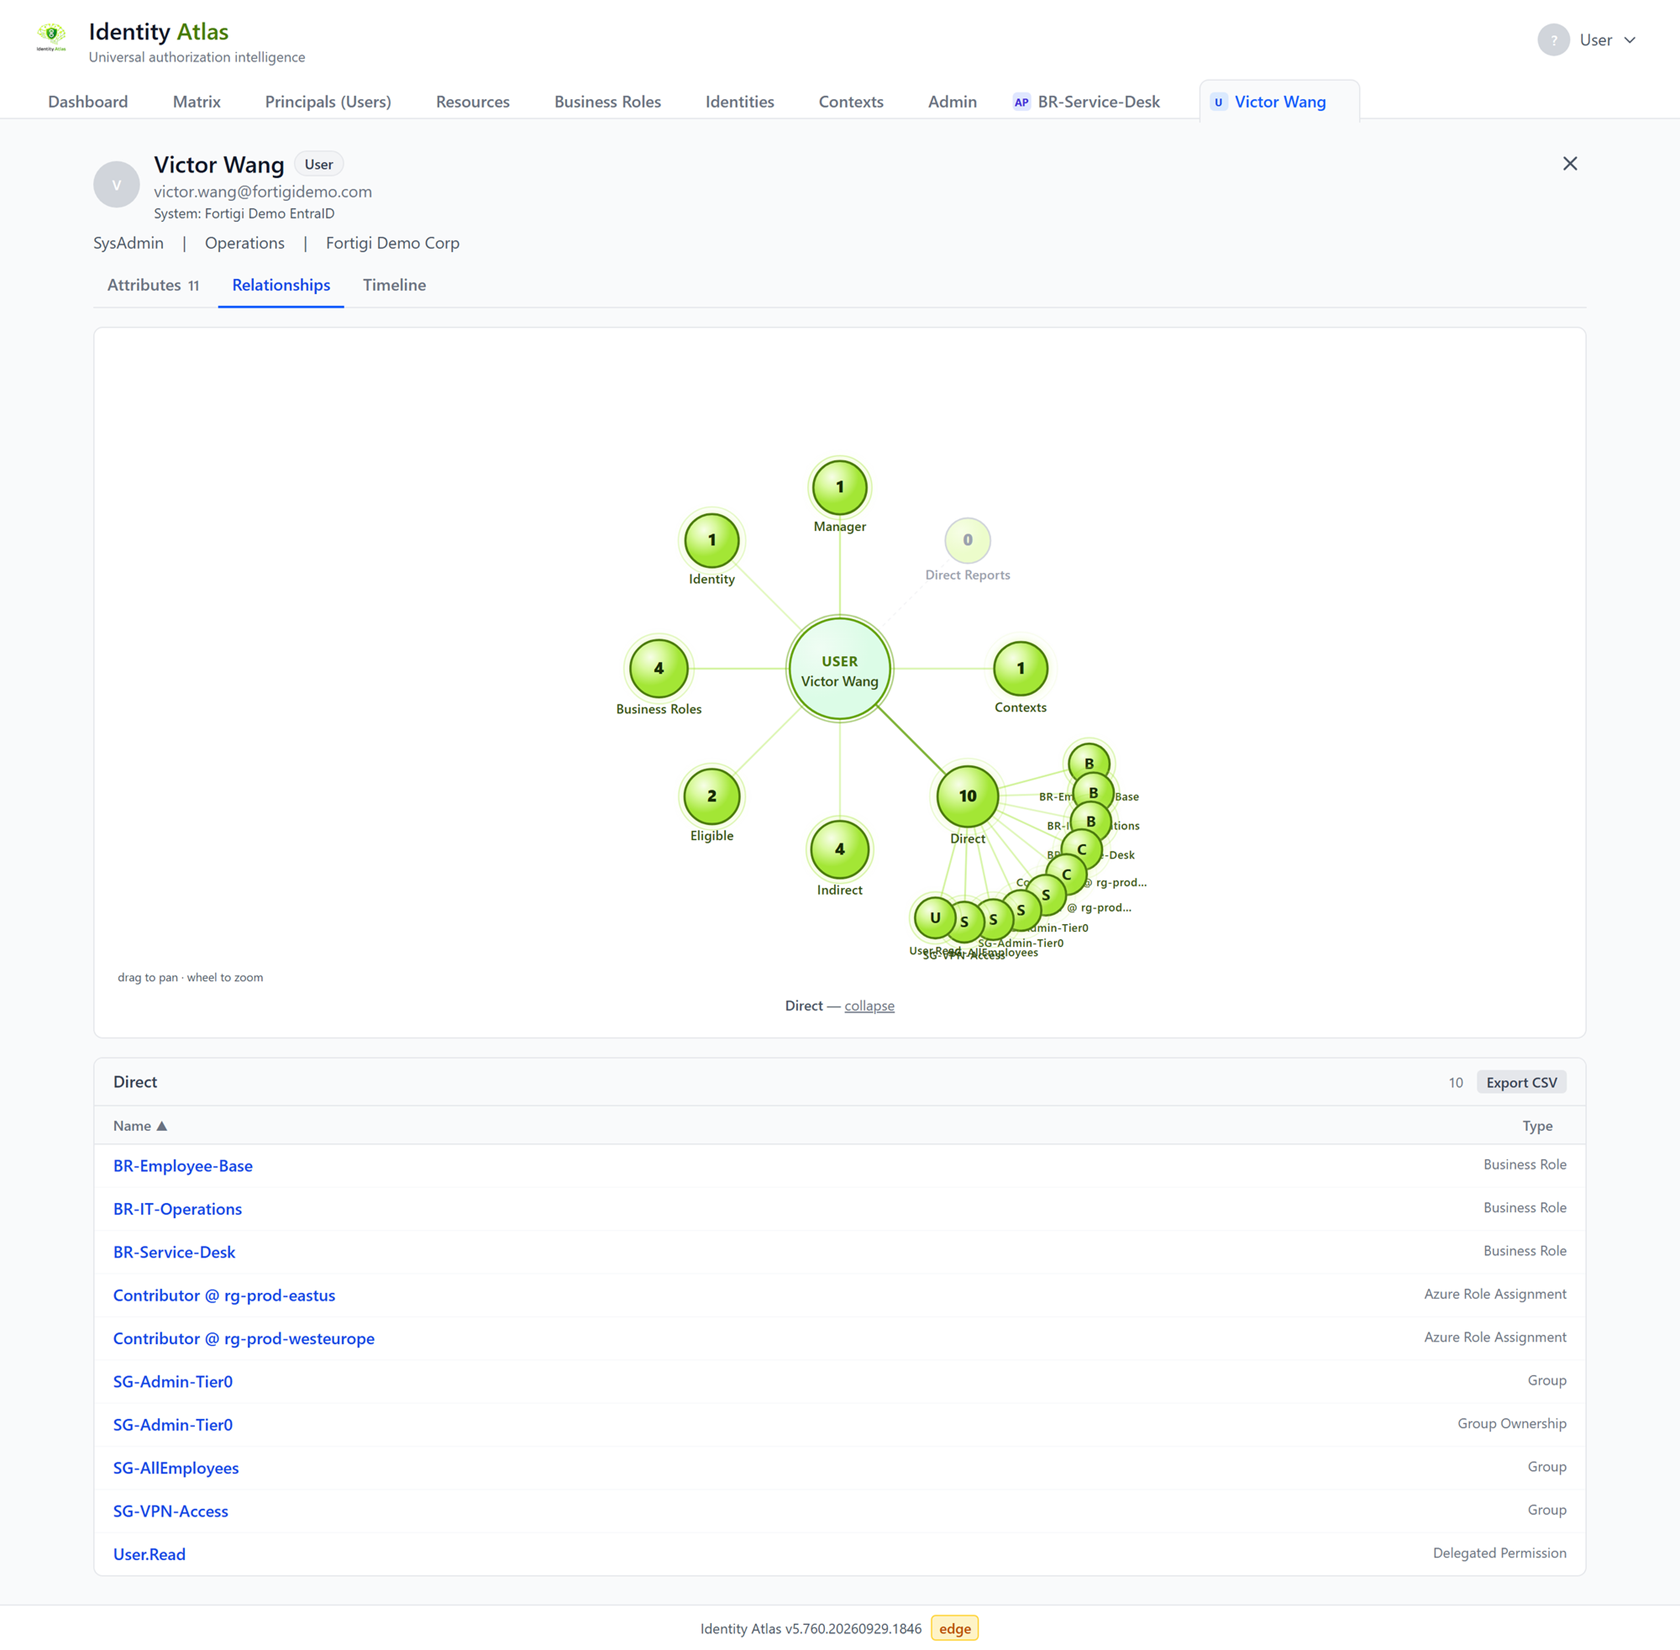Open the Timeline sub-tab
The width and height of the screenshot is (1680, 1650).
click(x=394, y=285)
